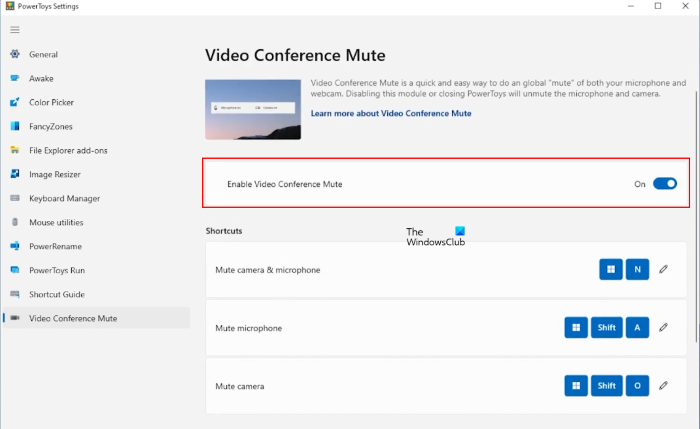Image resolution: width=700 pixels, height=429 pixels.
Task: Edit the Mute camera & microphone shortcut
Action: (x=662, y=270)
